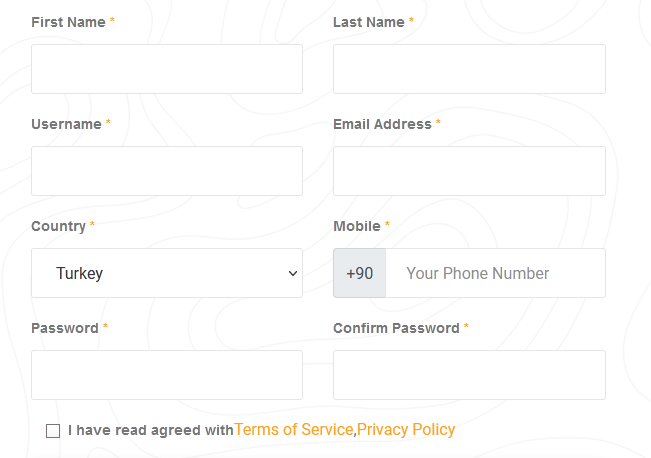Screen dimensions: 651x458
Task: Click the First Name label text
Action: [x=69, y=22]
